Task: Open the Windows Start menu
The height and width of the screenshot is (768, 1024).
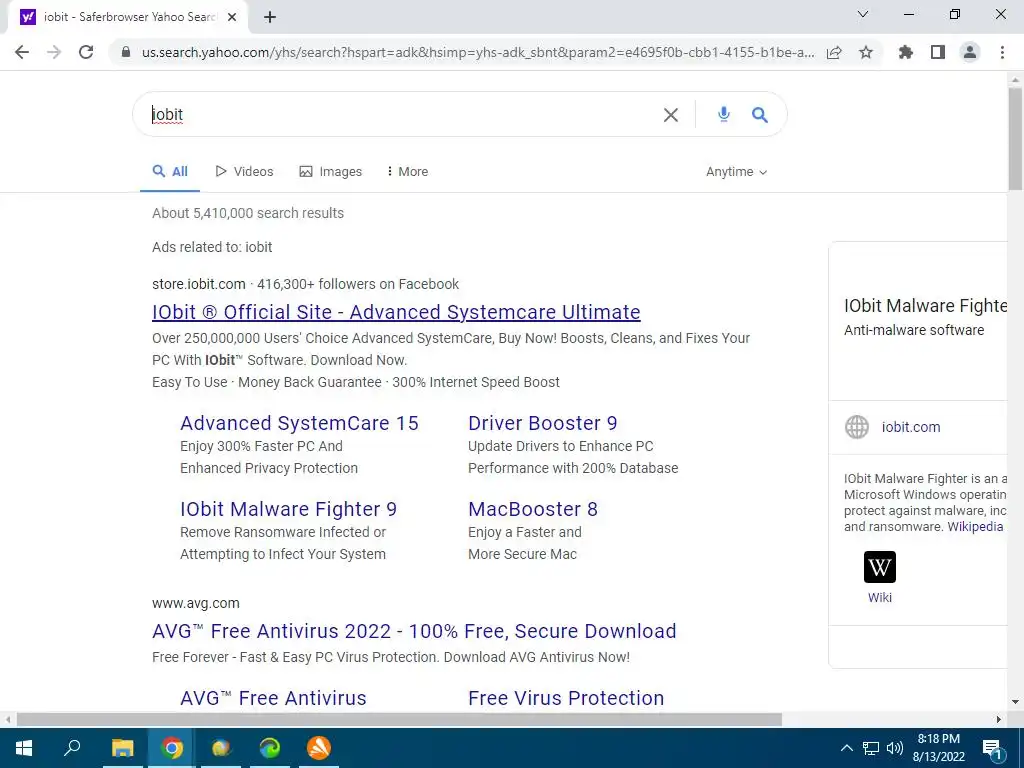Action: click(24, 748)
